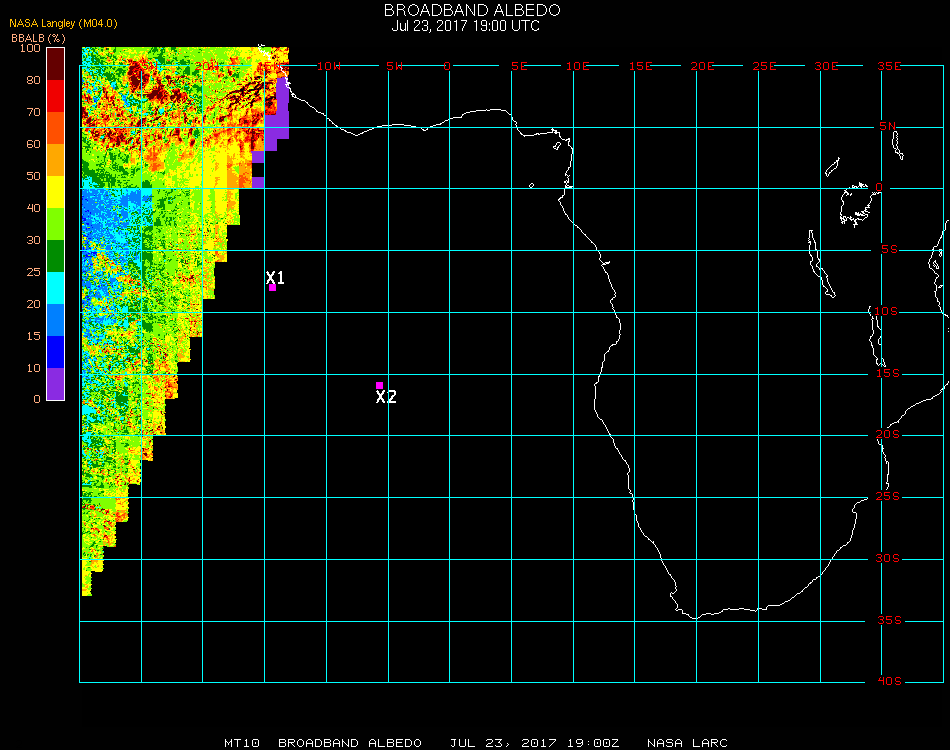The width and height of the screenshot is (950, 750).
Task: Click the '10S' latitude label
Action: click(x=886, y=311)
